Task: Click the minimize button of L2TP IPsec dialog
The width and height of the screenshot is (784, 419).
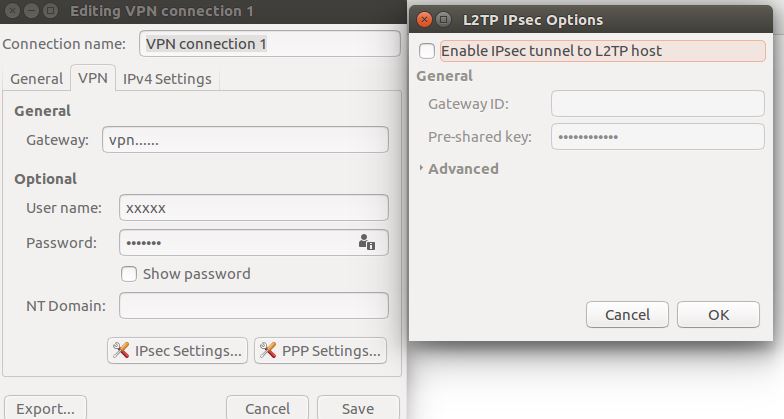Action: tap(443, 19)
